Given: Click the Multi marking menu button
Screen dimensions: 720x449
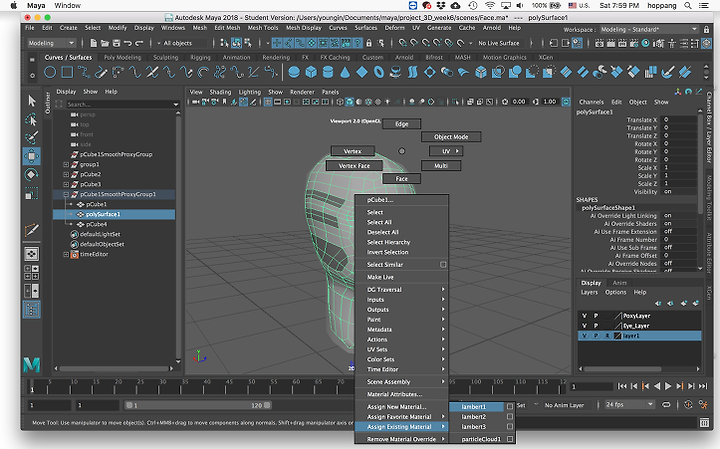Looking at the screenshot, I should (441, 166).
